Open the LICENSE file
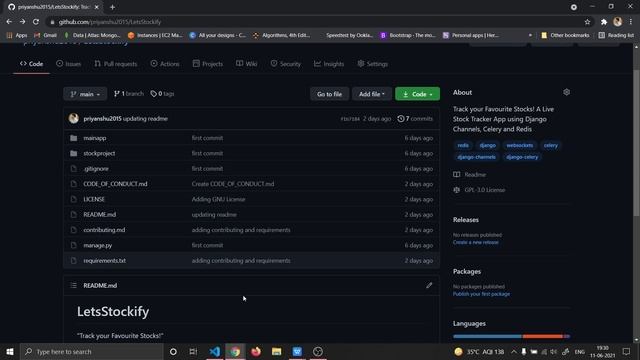 click(94, 199)
